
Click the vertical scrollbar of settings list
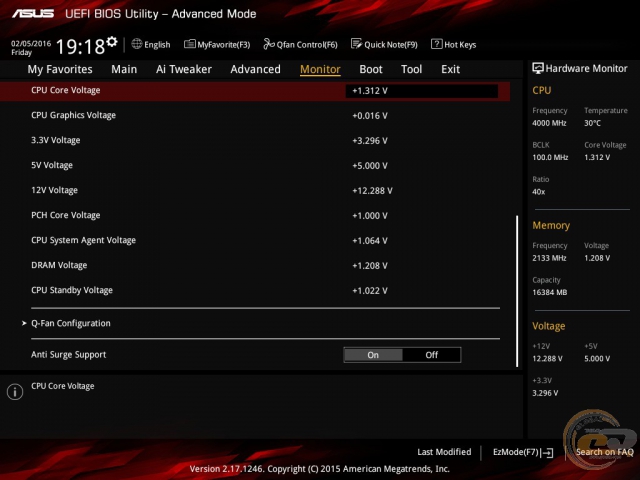[x=517, y=291]
